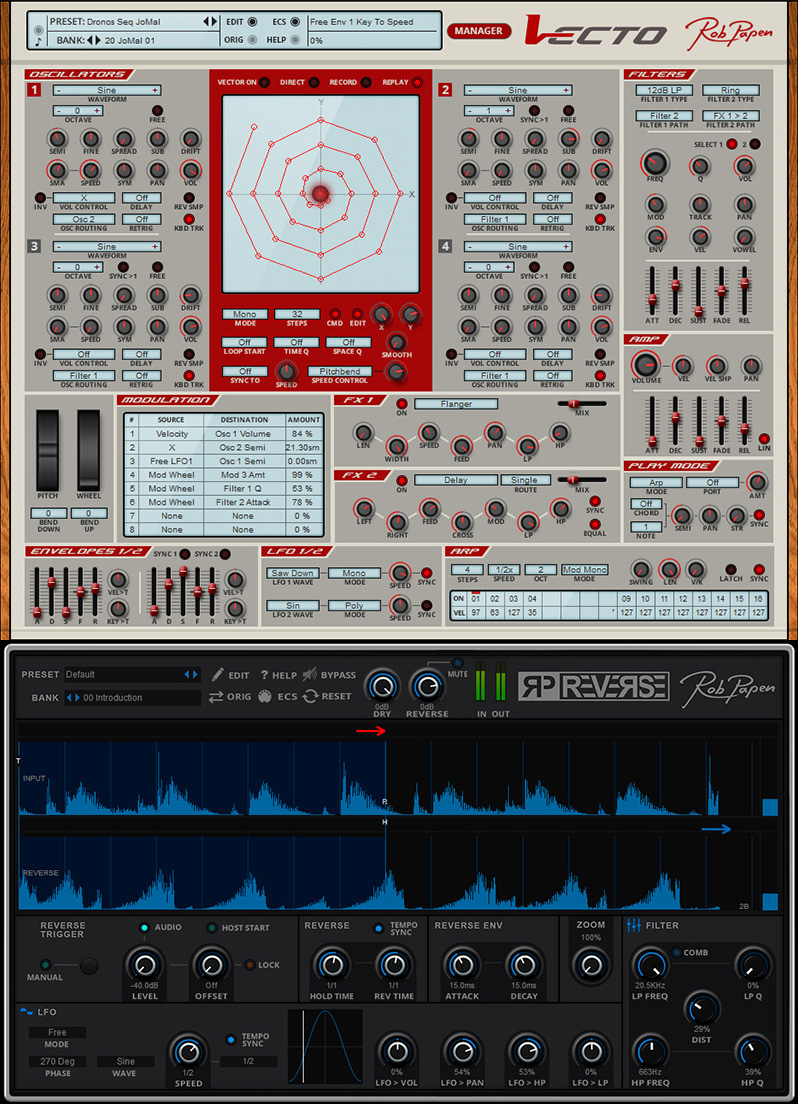Screen dimensions: 798x1104
Task: Open the Delay FX 2 type dropdown
Action: (456, 480)
